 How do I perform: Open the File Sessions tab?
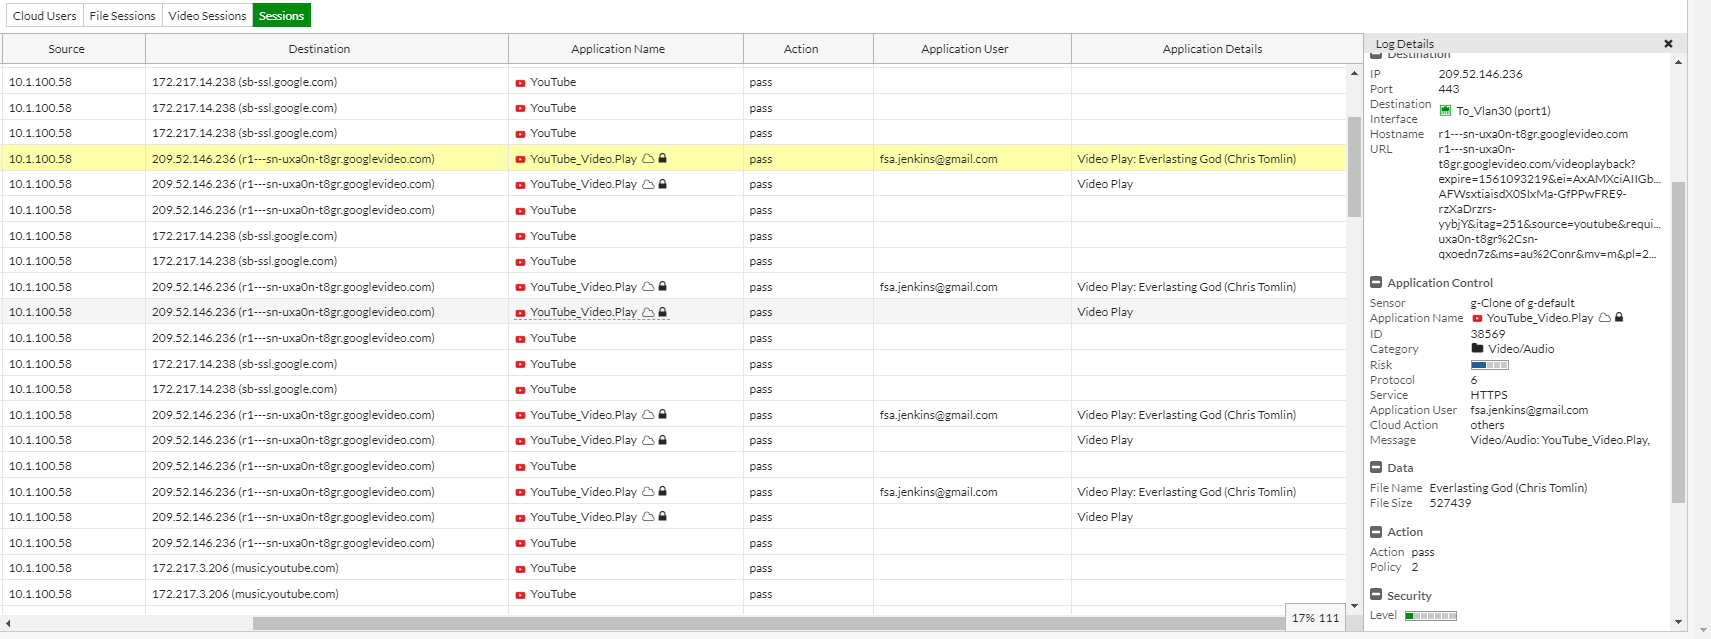(122, 16)
